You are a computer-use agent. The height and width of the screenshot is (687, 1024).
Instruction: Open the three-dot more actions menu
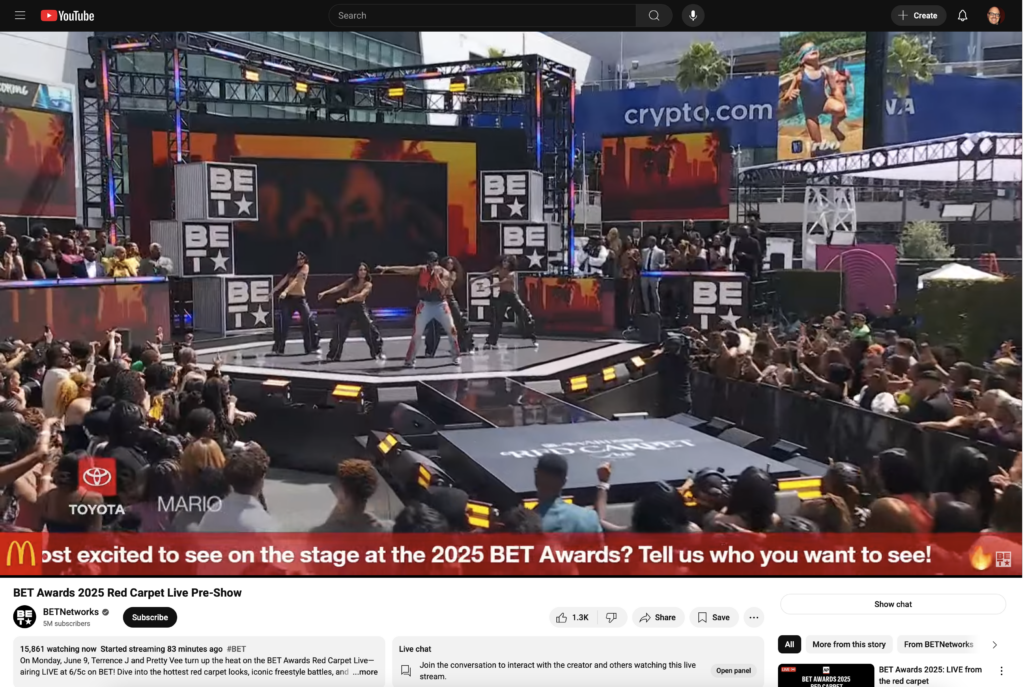[754, 617]
